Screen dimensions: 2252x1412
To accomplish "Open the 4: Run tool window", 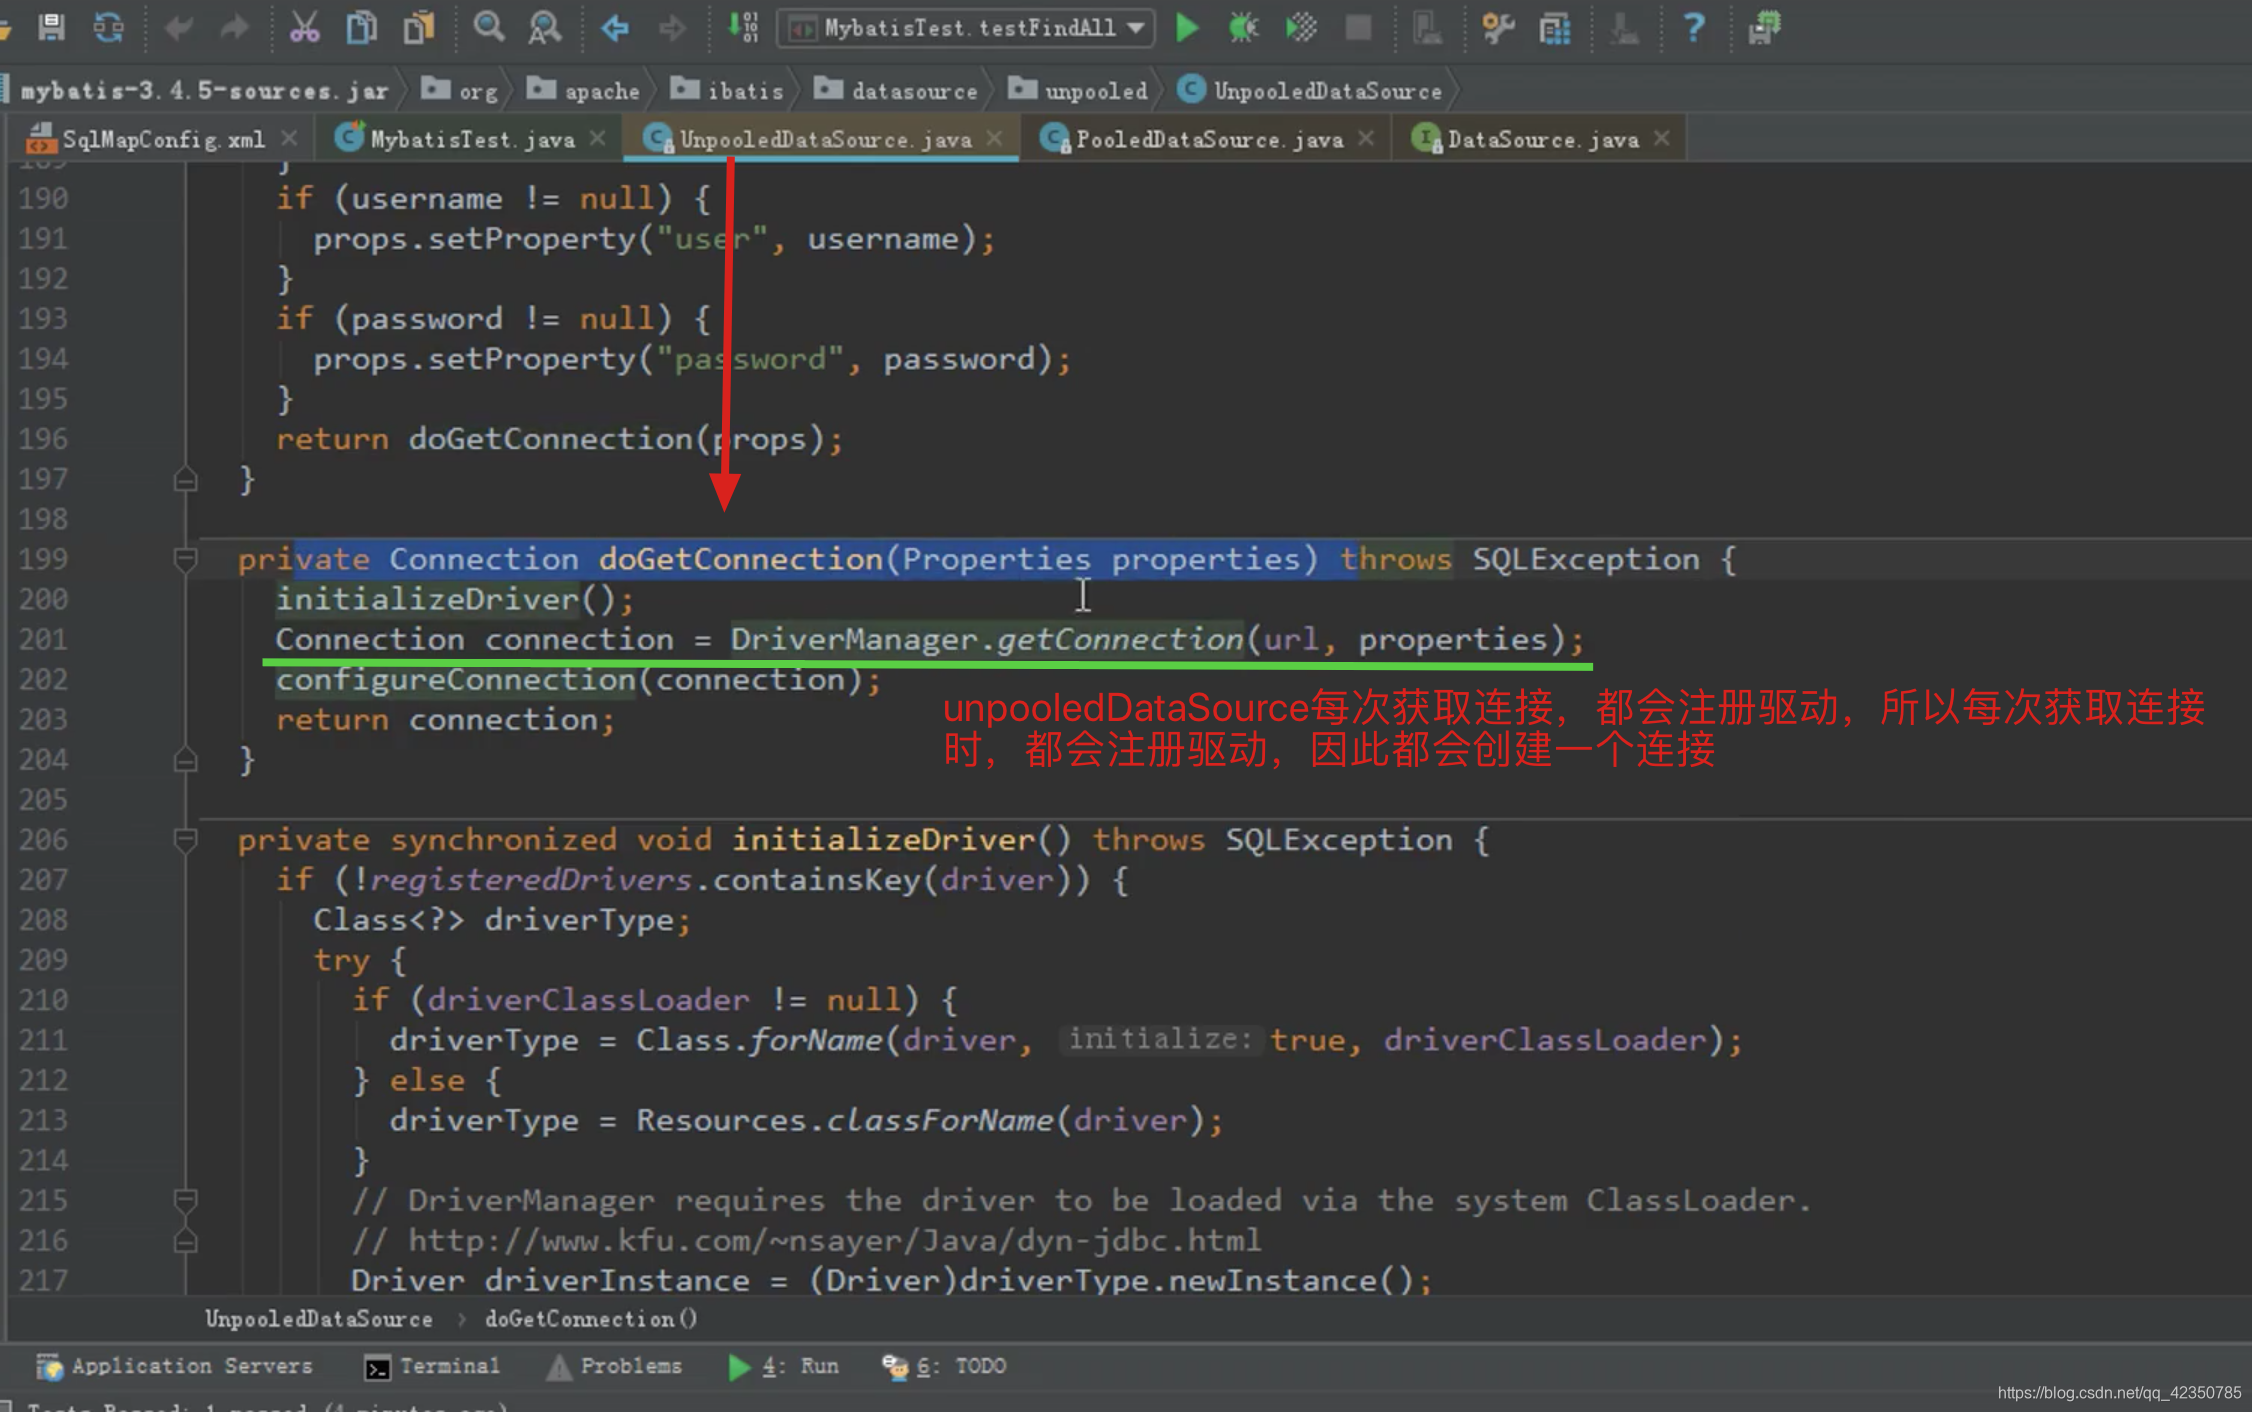I will pyautogui.click(x=783, y=1366).
